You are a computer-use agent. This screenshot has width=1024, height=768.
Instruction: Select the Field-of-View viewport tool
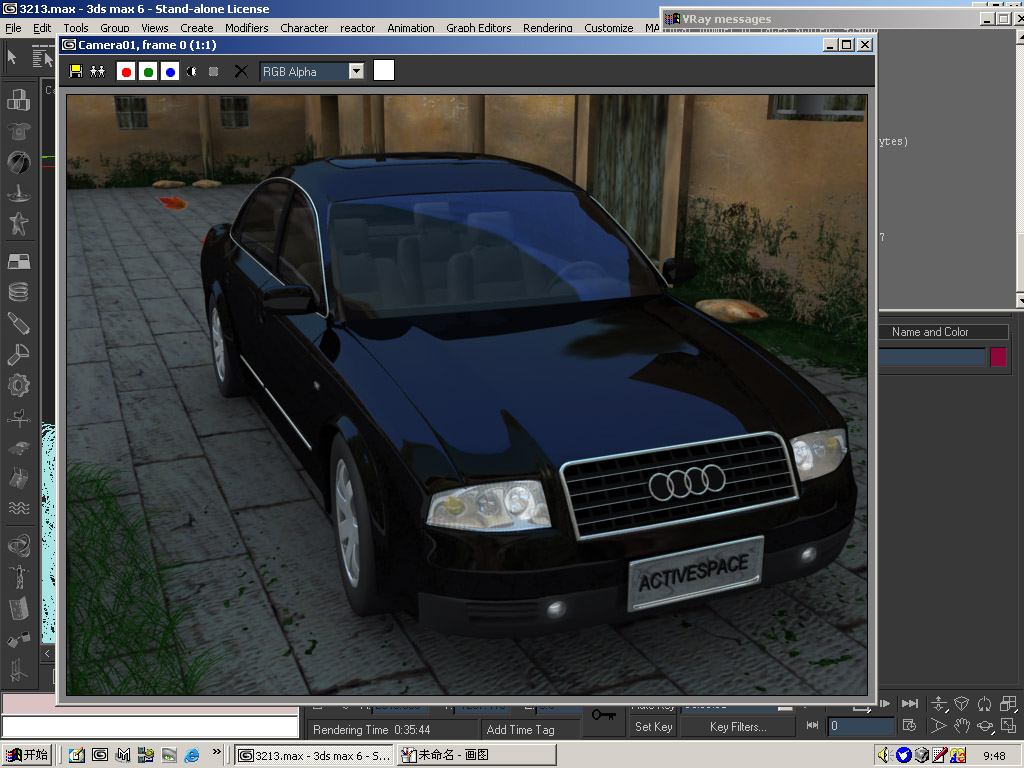coord(938,726)
